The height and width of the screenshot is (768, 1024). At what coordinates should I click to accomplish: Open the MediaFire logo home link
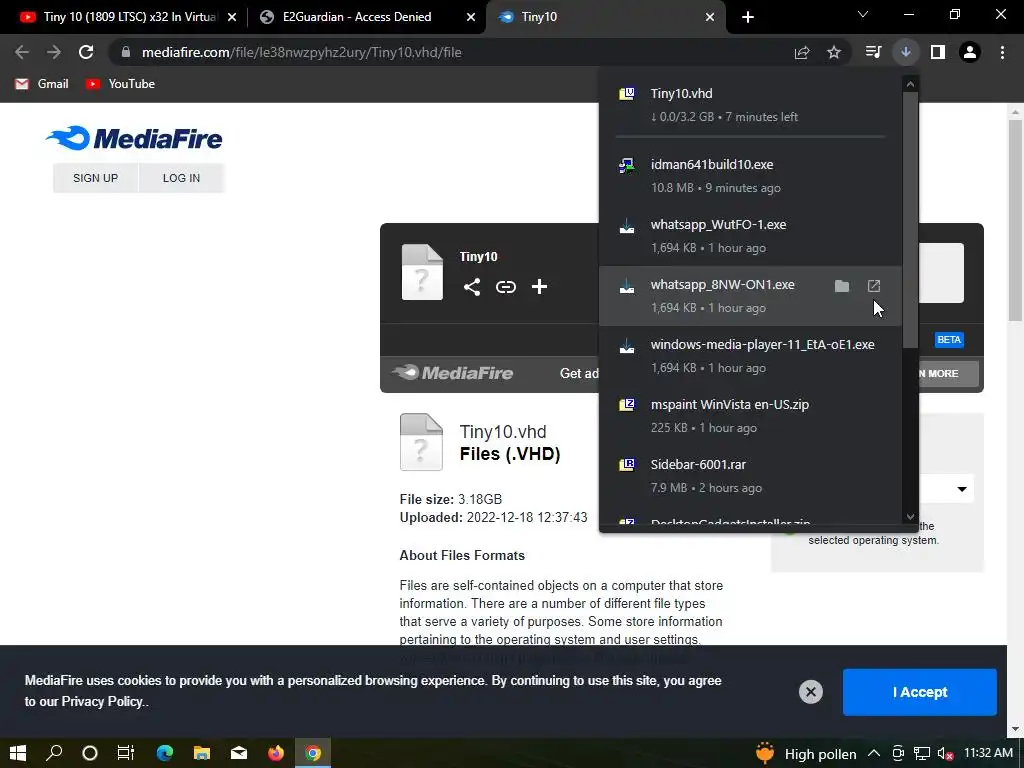pos(134,138)
